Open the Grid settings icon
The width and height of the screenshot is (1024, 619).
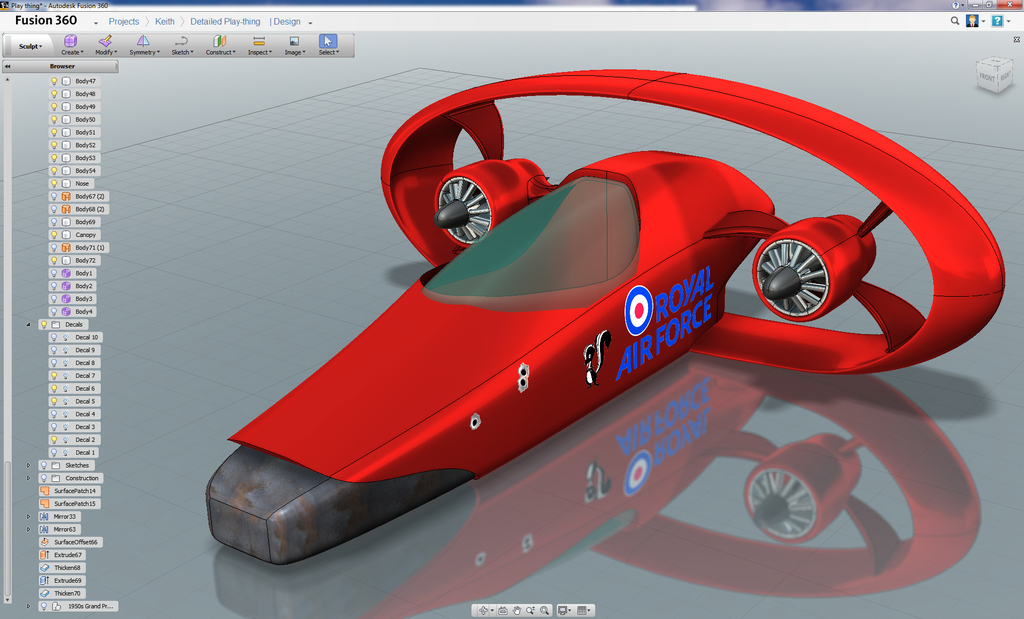point(583,611)
